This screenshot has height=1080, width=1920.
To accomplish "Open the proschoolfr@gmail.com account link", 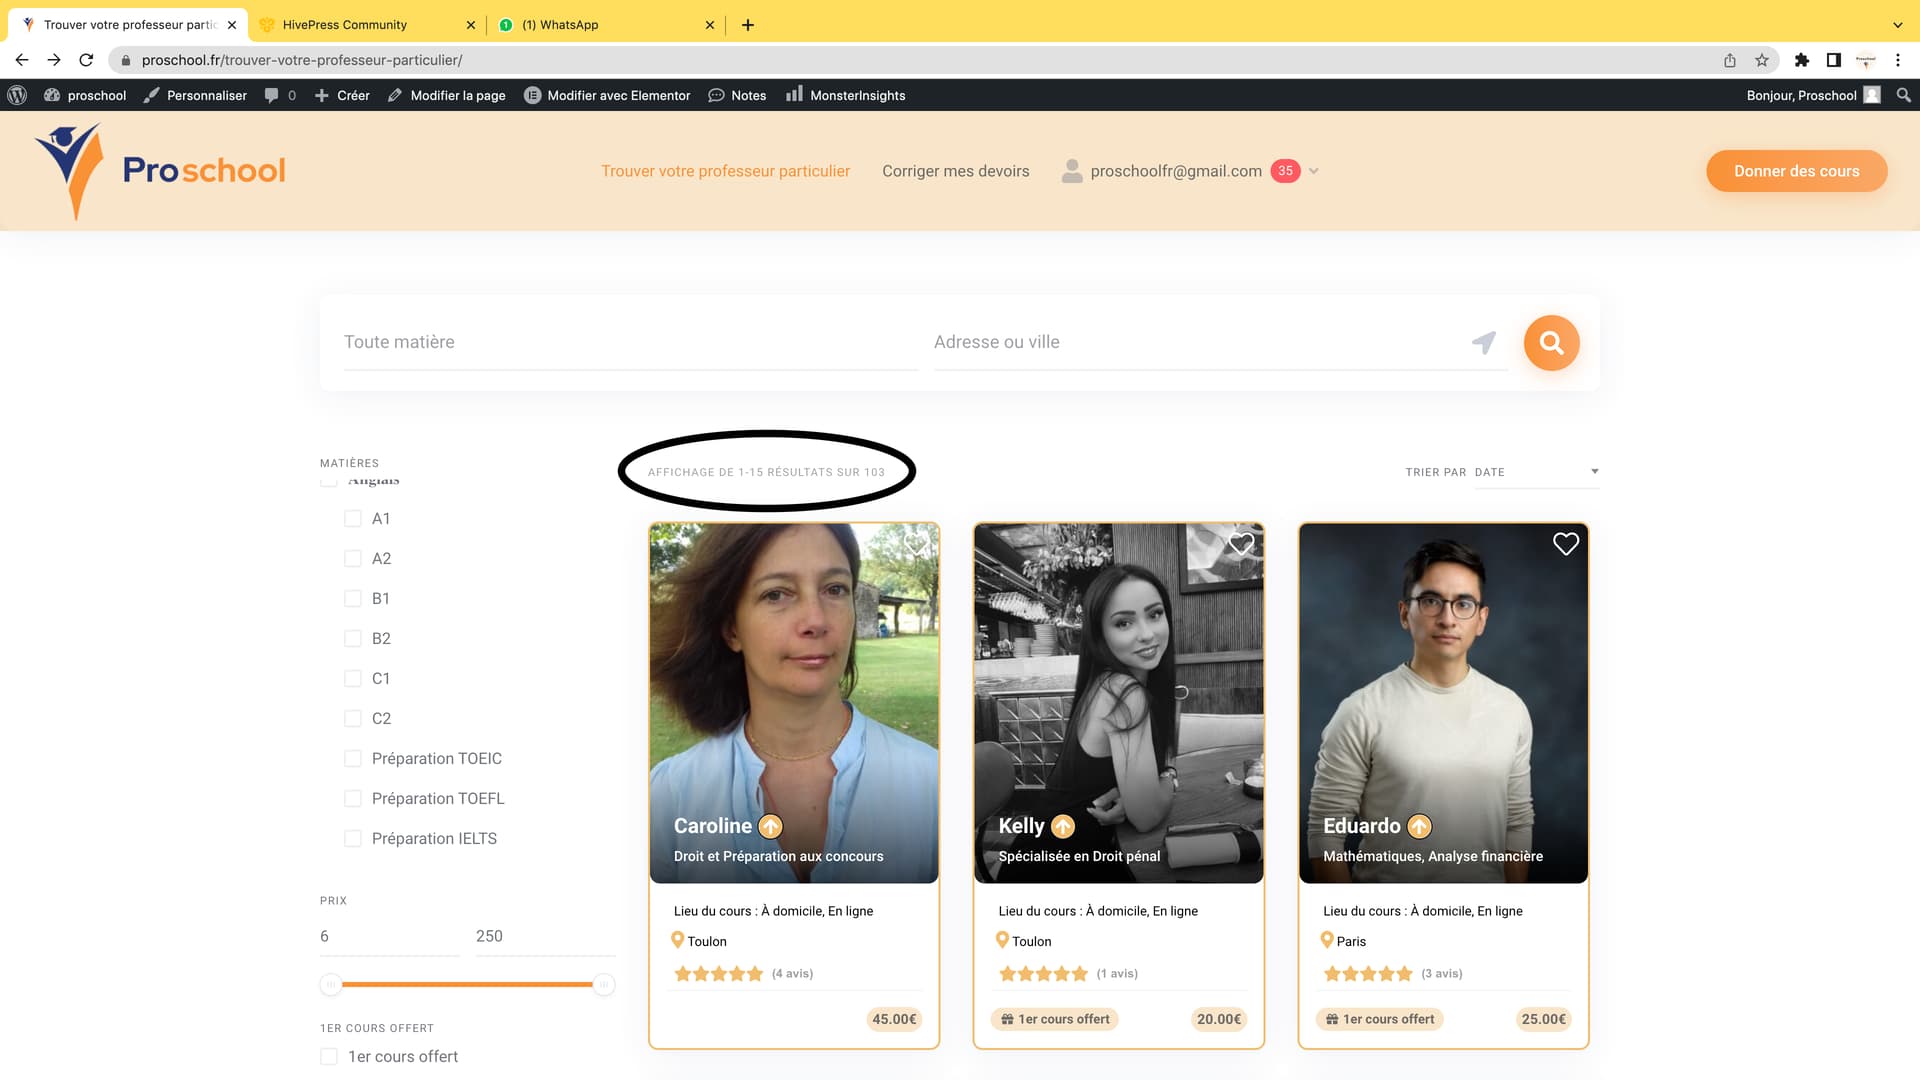I will pos(1176,171).
